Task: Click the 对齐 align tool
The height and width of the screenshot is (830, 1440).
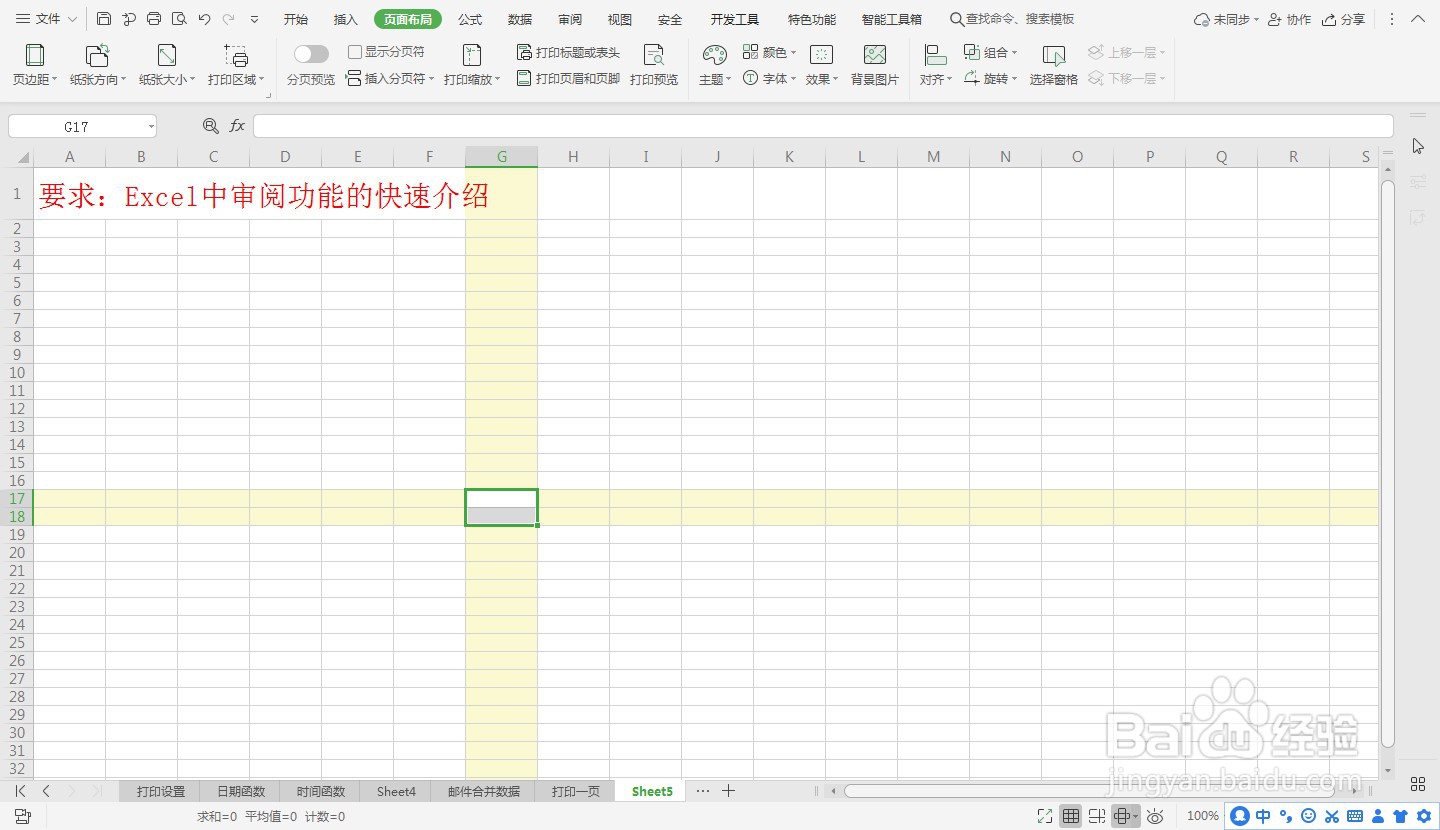Action: (x=936, y=65)
